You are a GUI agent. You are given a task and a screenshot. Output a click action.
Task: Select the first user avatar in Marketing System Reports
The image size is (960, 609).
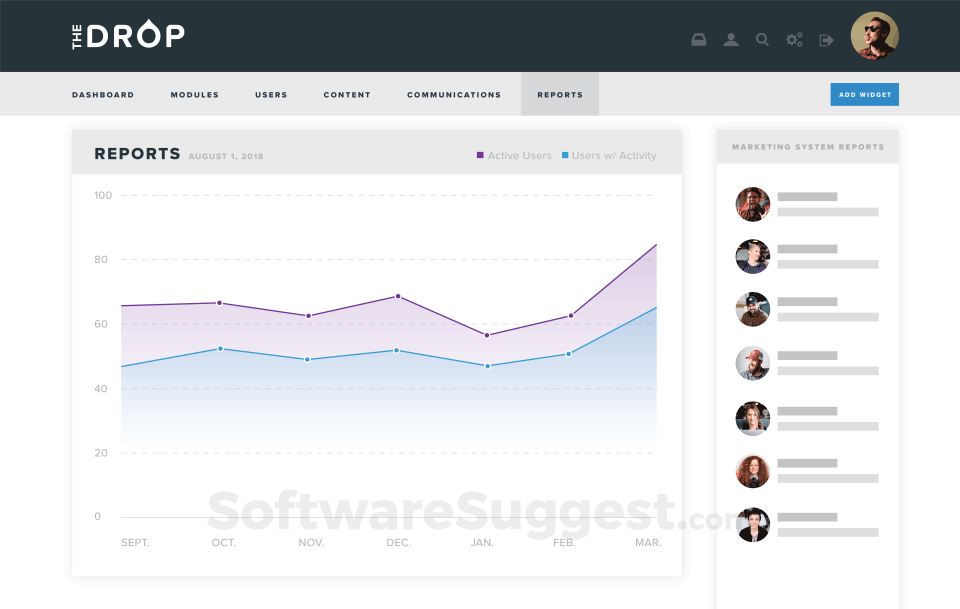pyautogui.click(x=752, y=204)
